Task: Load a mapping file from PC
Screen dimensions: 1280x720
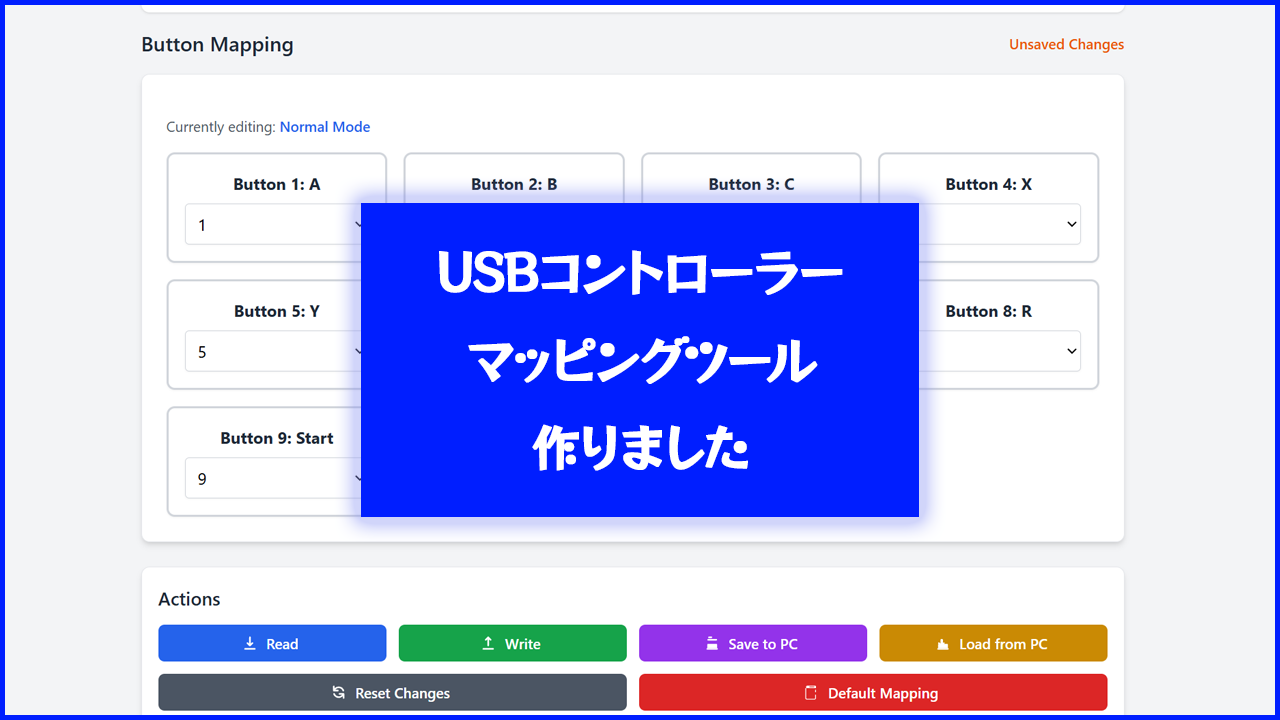Action: coord(993,643)
